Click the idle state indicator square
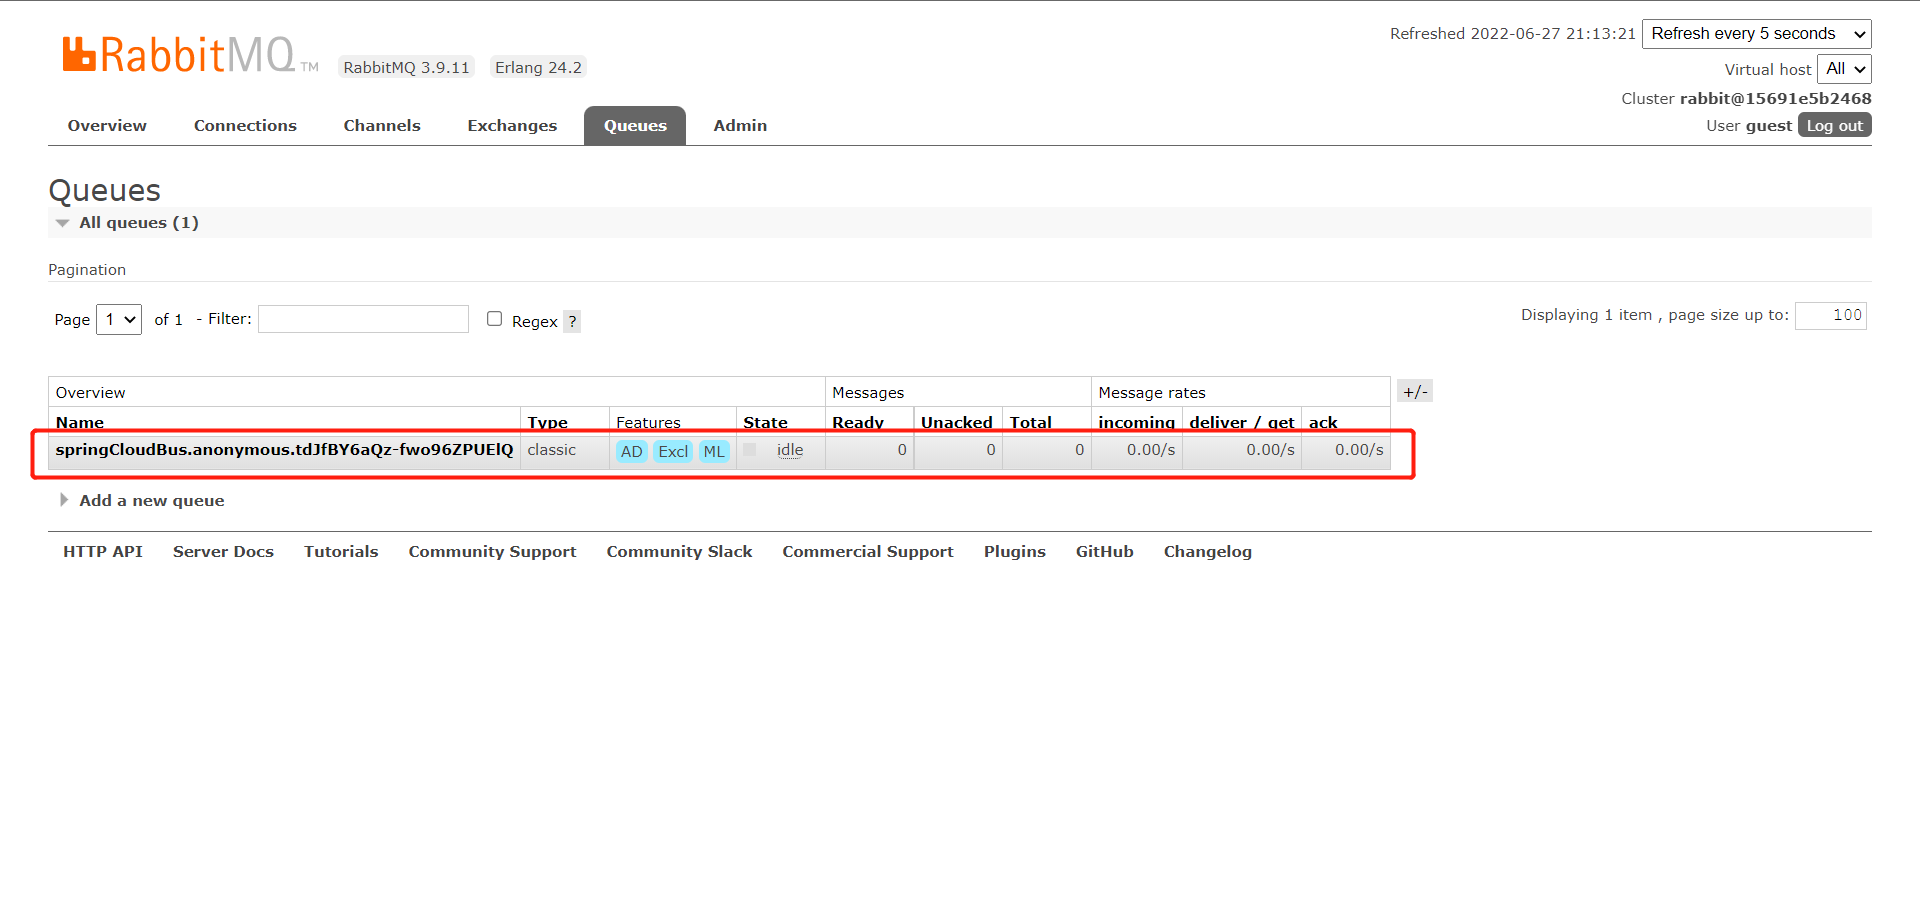The width and height of the screenshot is (1920, 902). click(750, 450)
